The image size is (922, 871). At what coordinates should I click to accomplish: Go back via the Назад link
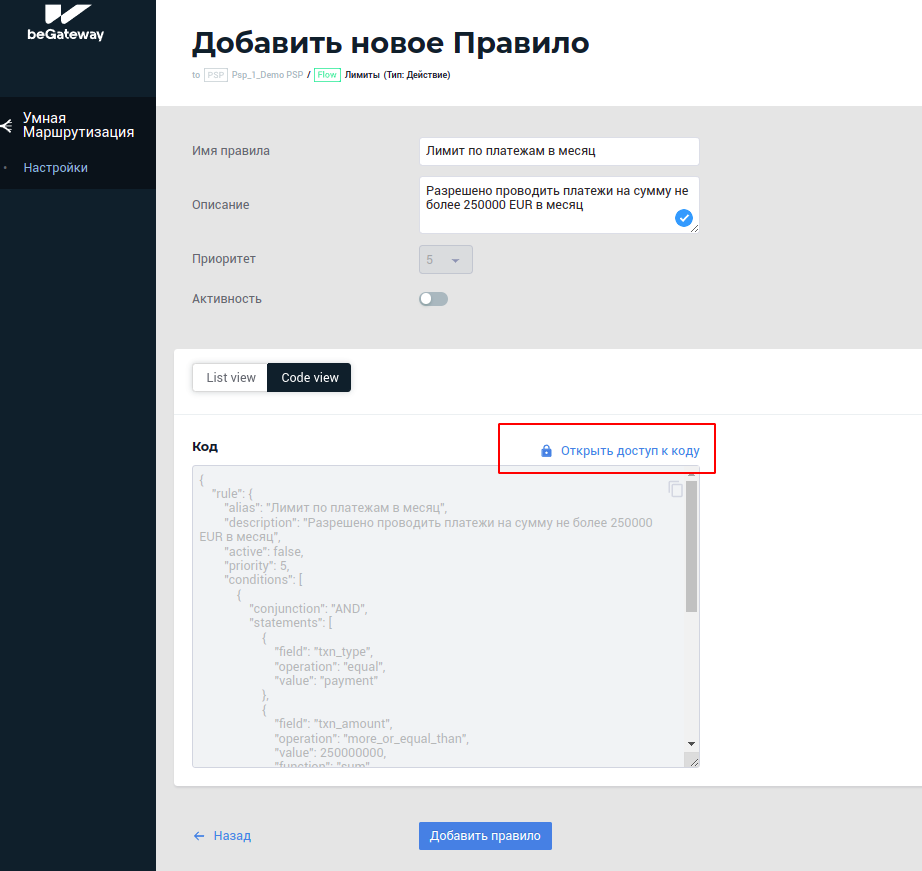[232, 836]
